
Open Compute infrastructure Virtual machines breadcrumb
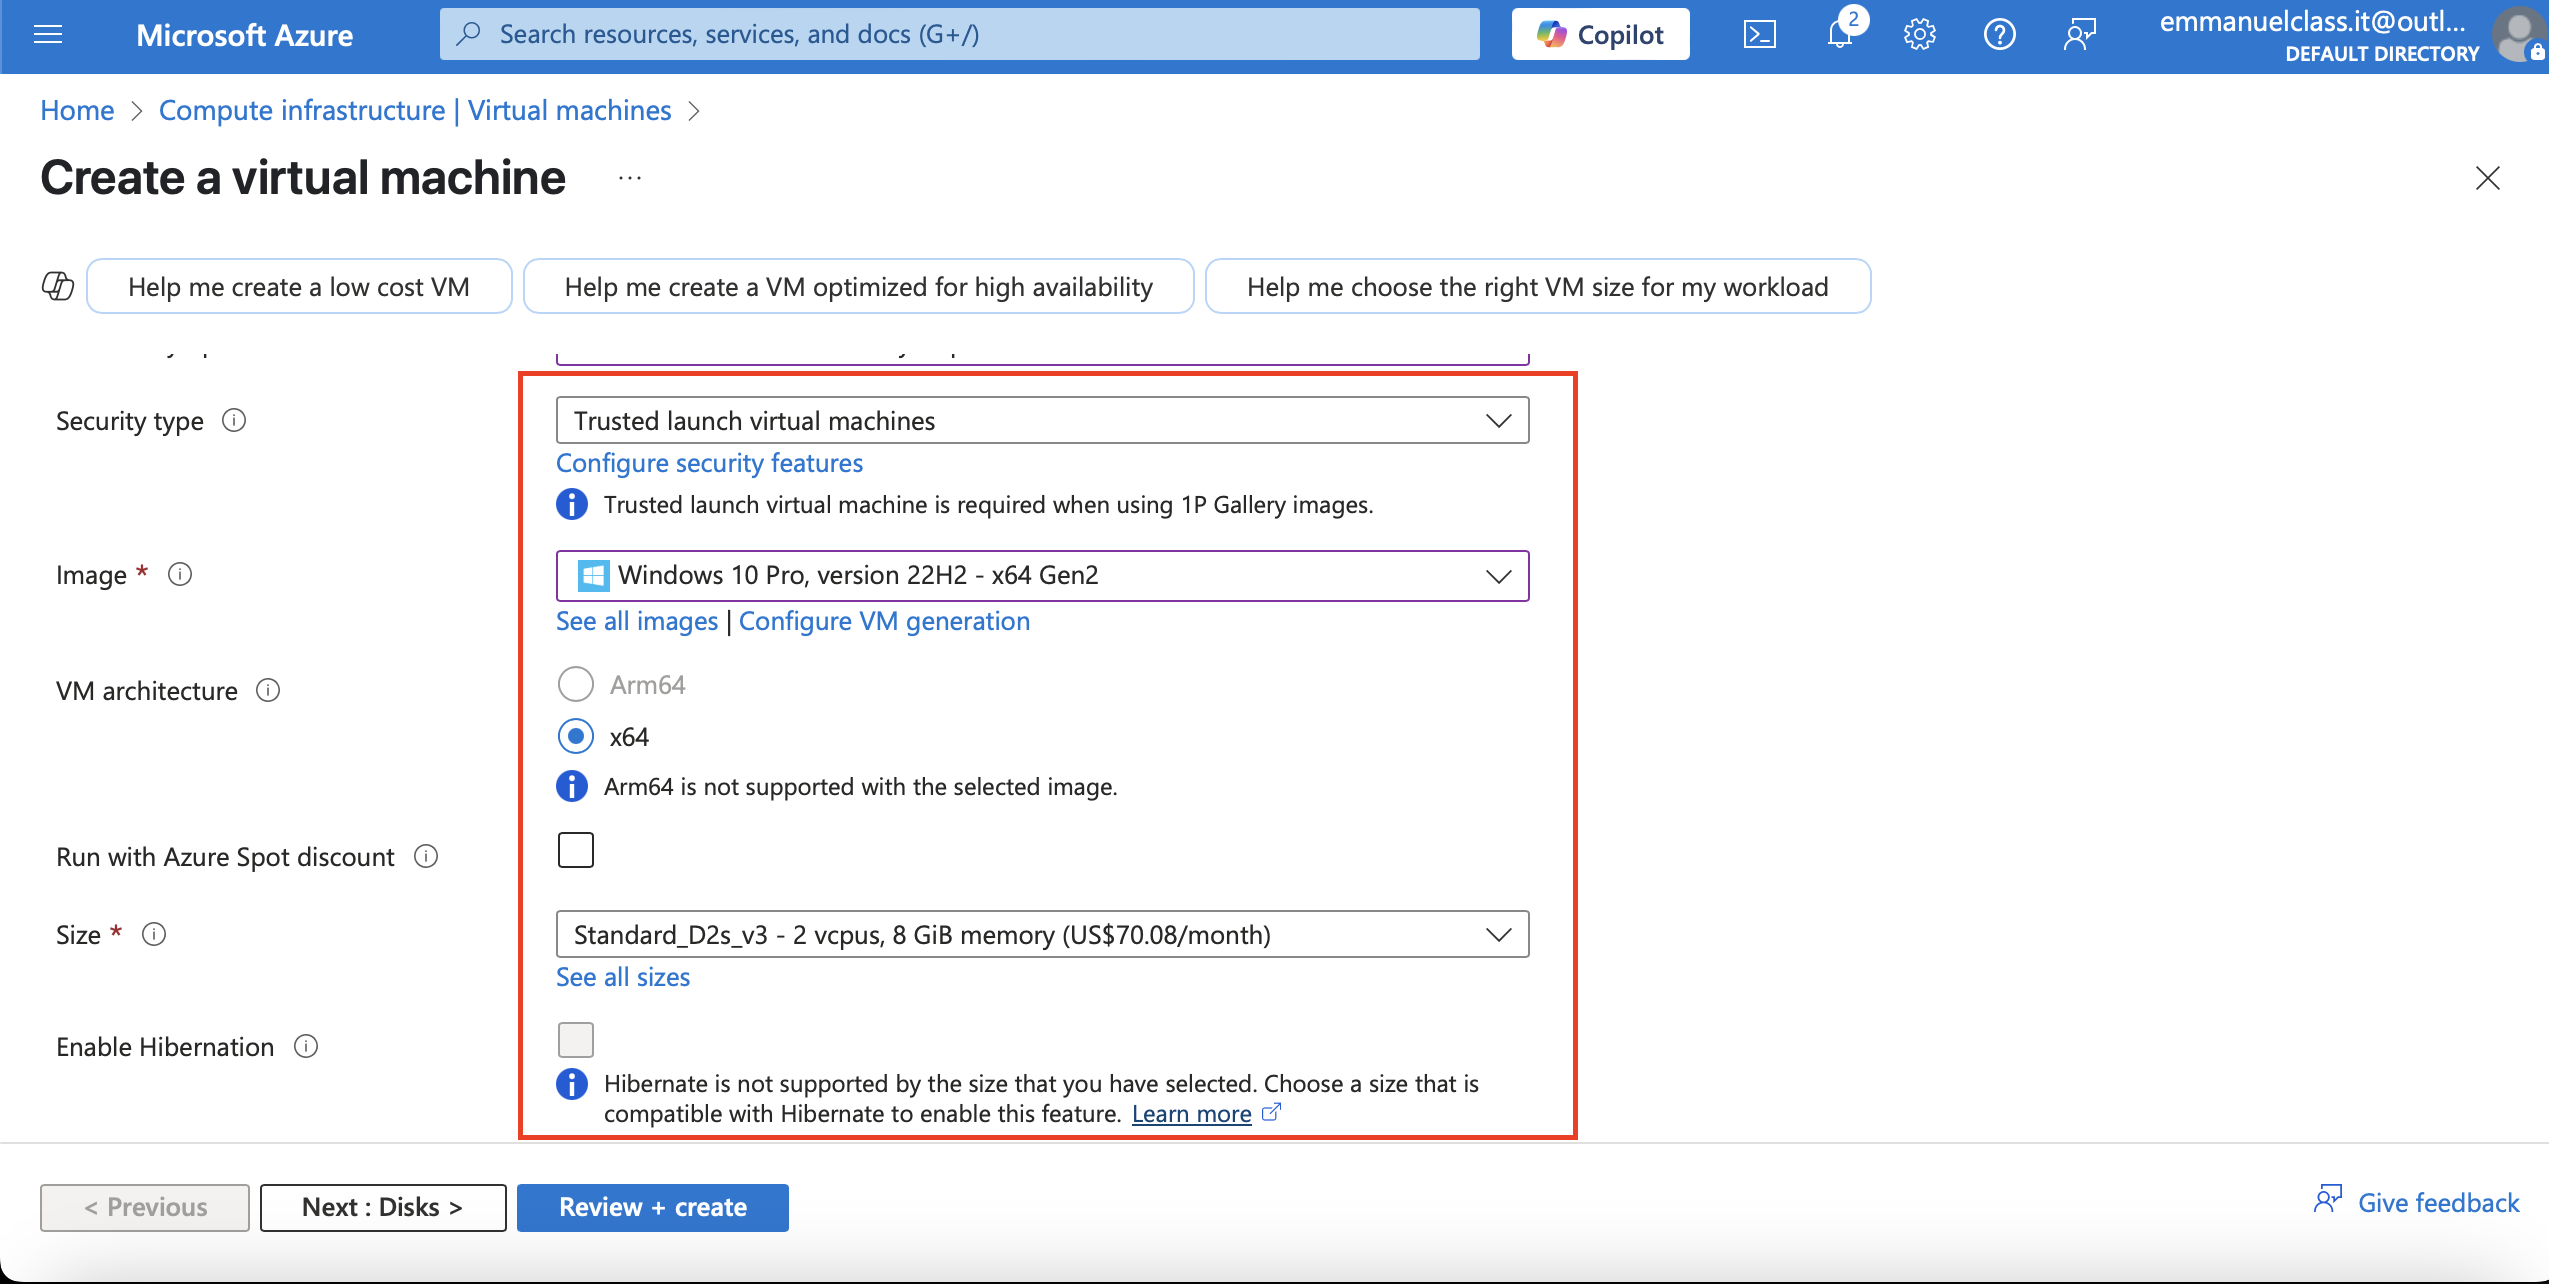point(415,110)
